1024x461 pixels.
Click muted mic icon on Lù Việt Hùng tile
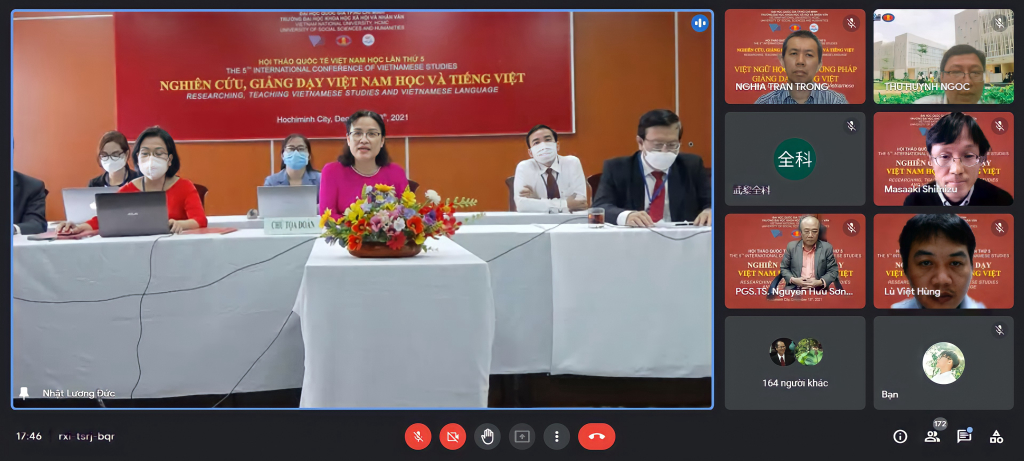point(999,228)
